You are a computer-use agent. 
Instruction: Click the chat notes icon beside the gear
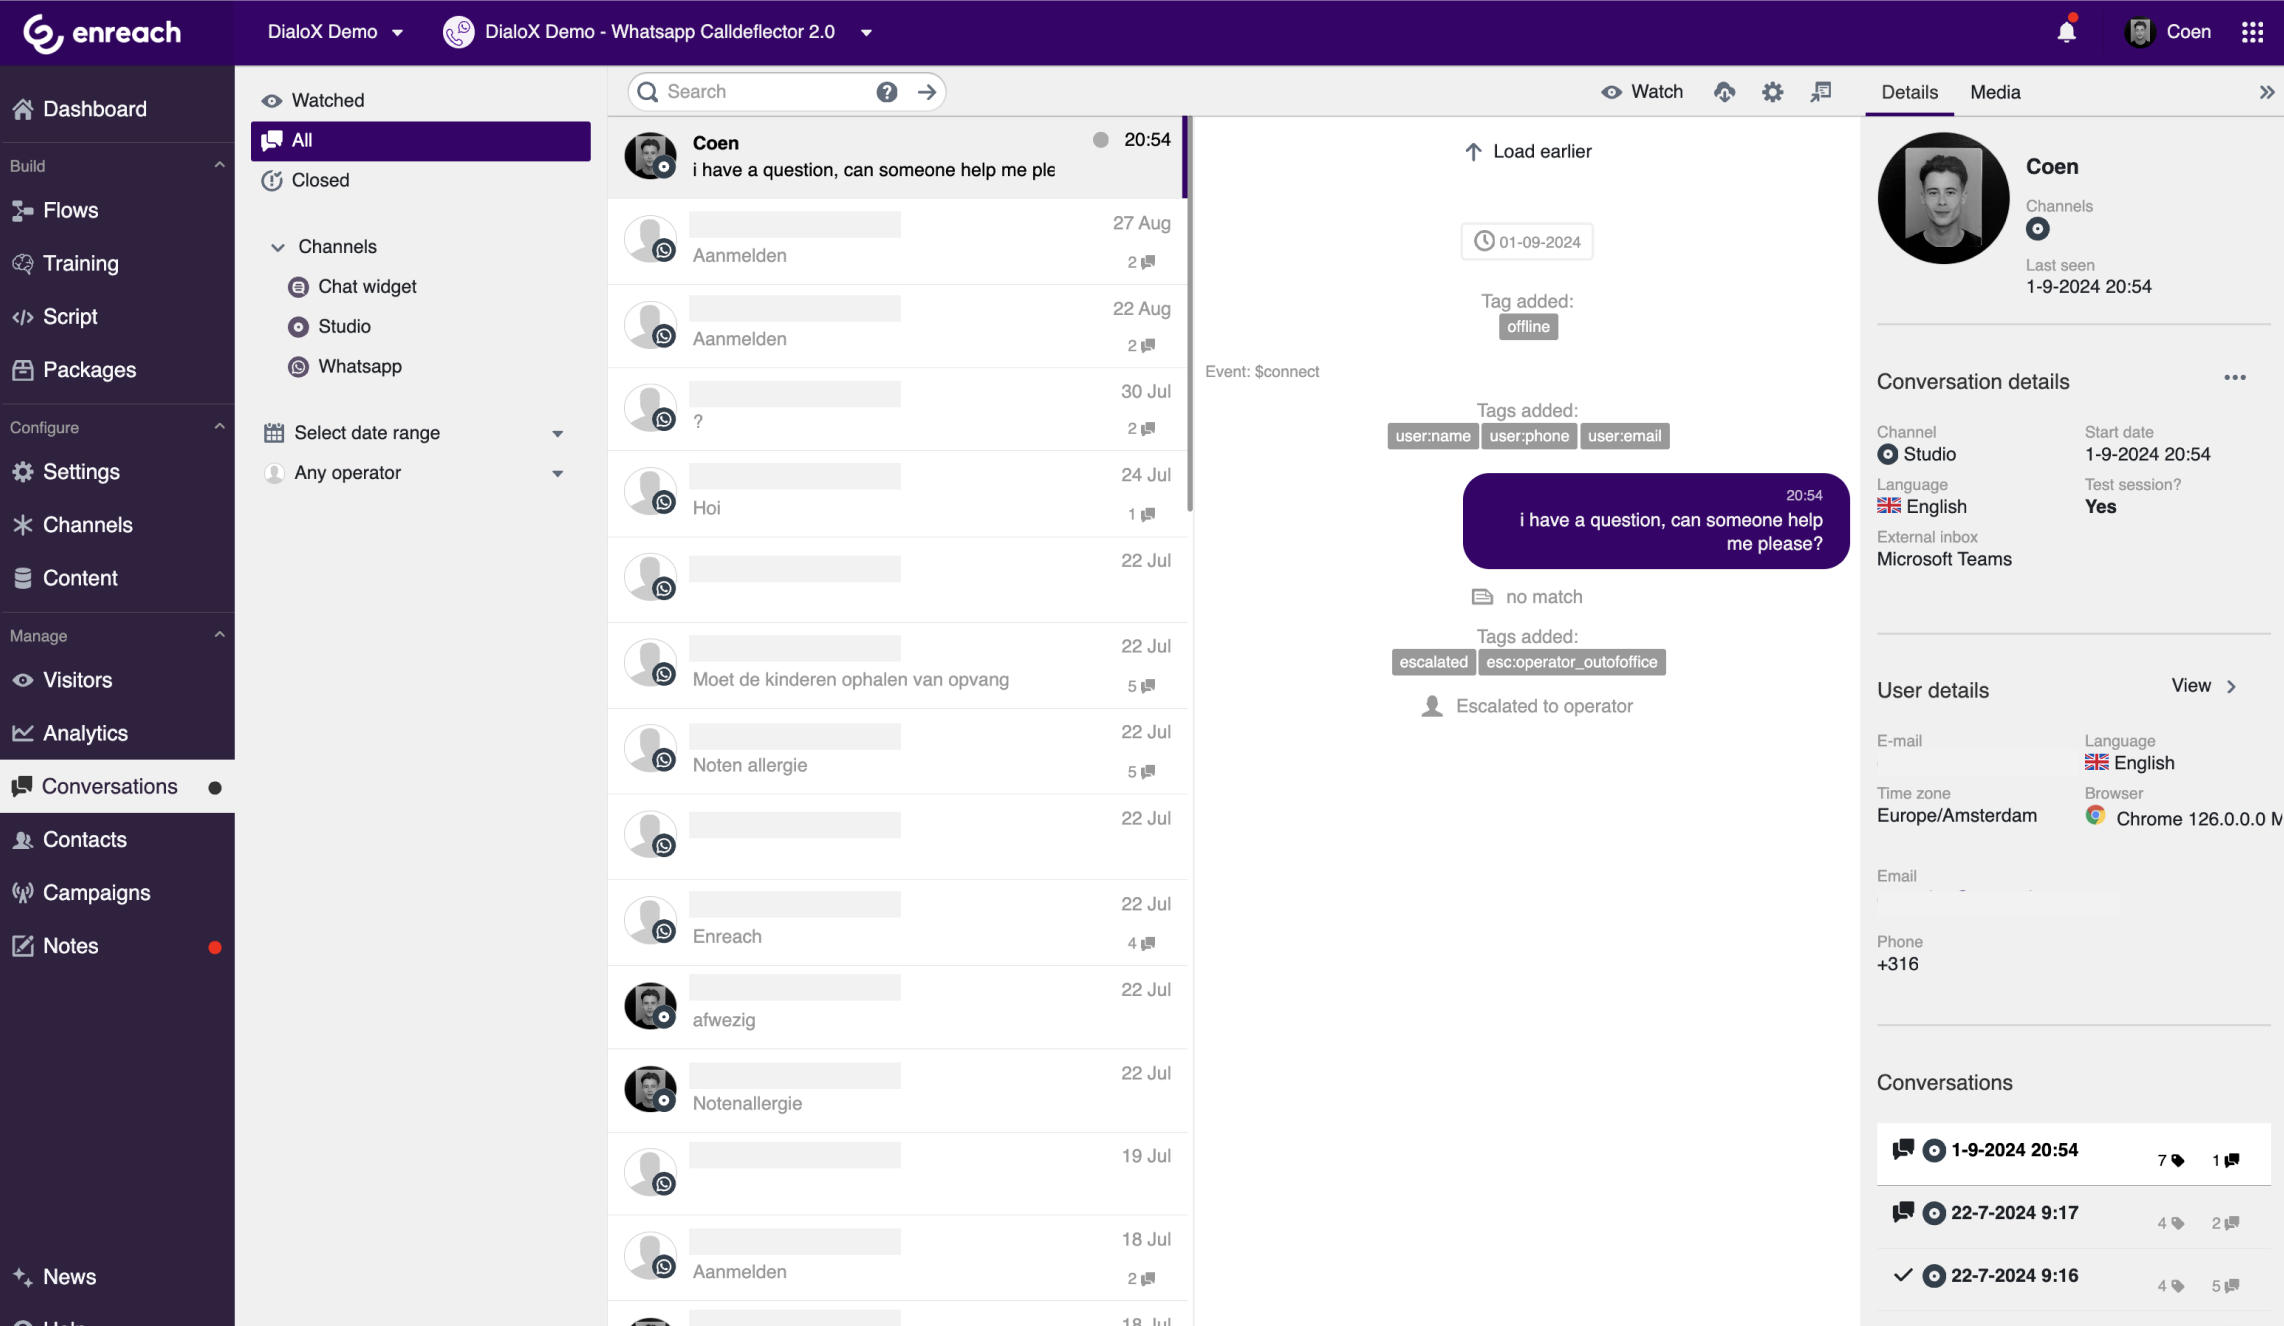[1821, 92]
